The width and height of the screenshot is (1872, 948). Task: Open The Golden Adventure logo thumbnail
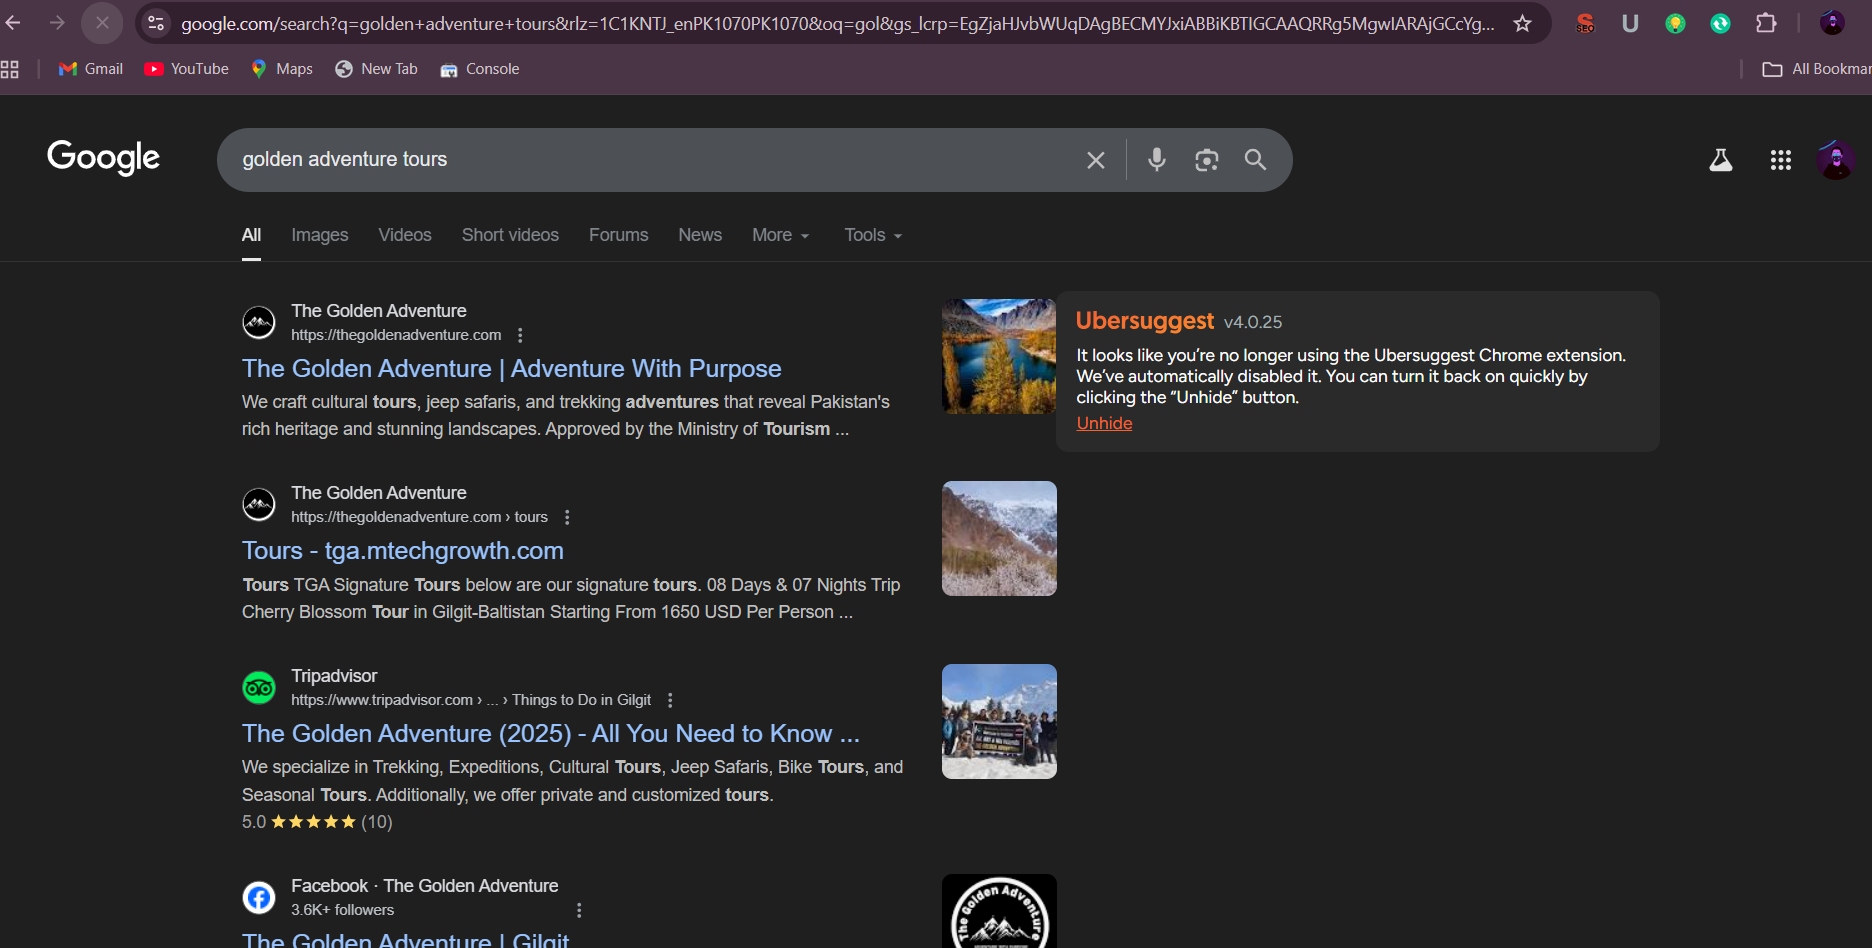click(999, 911)
